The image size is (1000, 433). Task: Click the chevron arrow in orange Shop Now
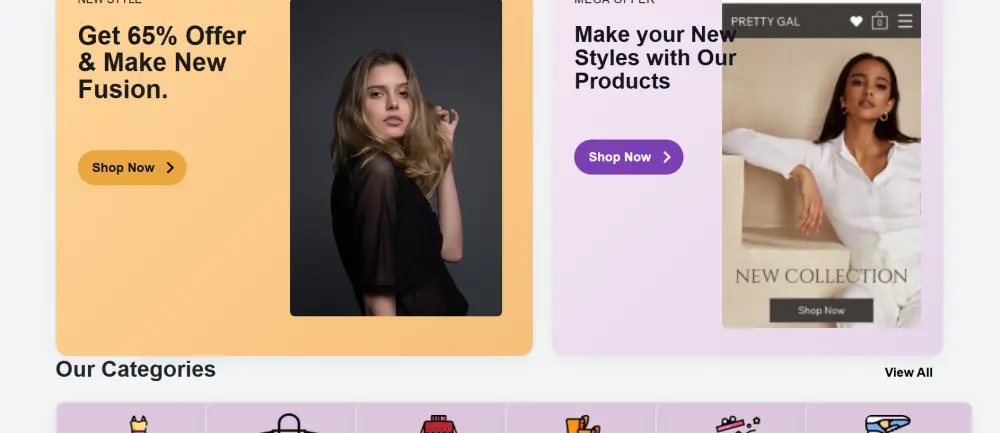tap(170, 168)
